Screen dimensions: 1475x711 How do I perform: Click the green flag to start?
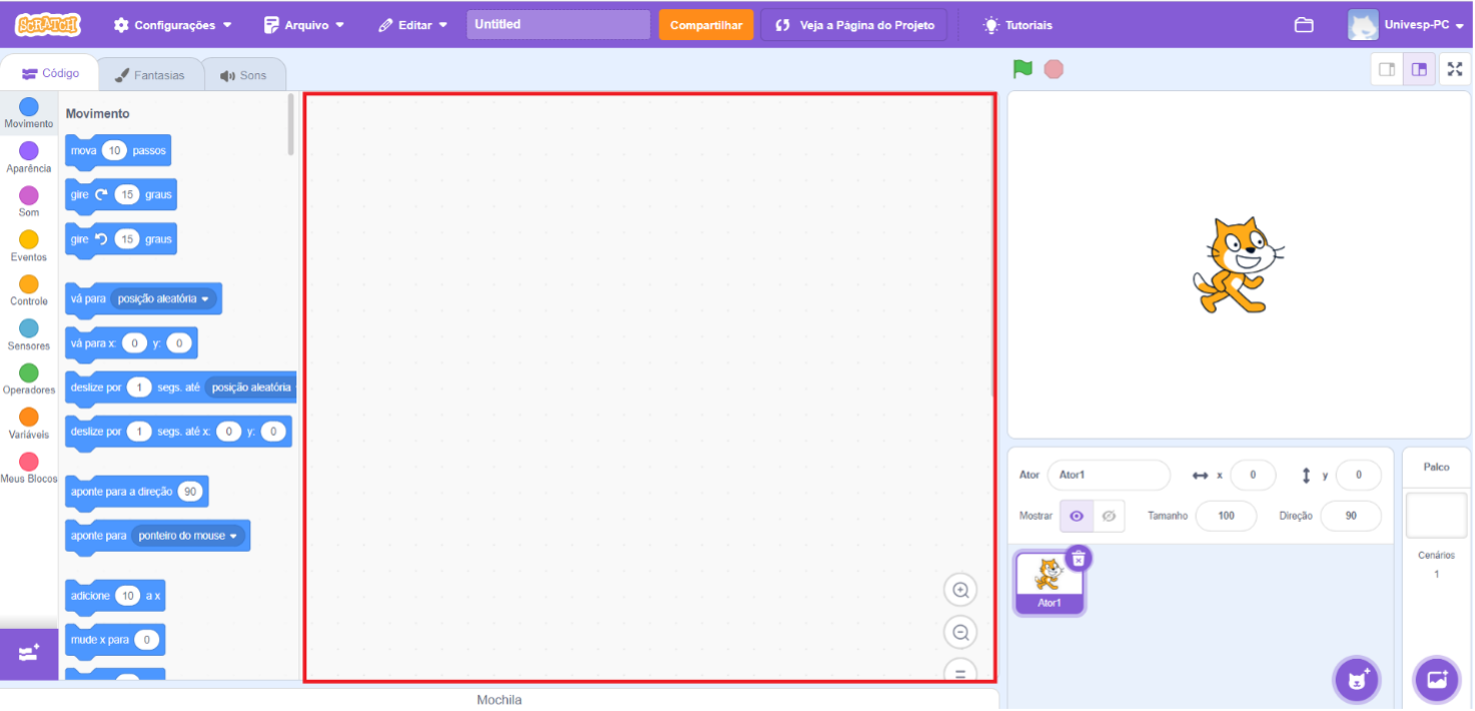coord(1022,69)
